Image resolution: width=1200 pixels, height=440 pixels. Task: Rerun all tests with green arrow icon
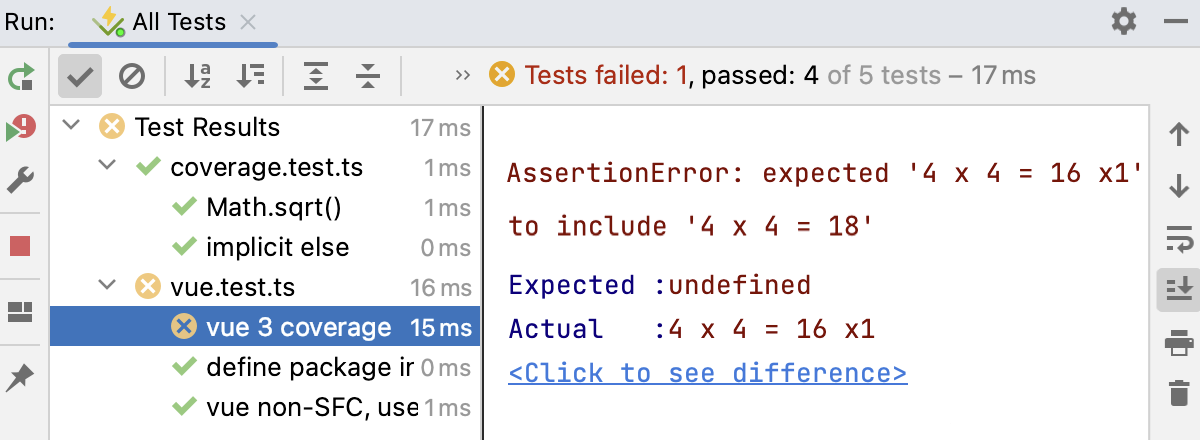click(21, 77)
